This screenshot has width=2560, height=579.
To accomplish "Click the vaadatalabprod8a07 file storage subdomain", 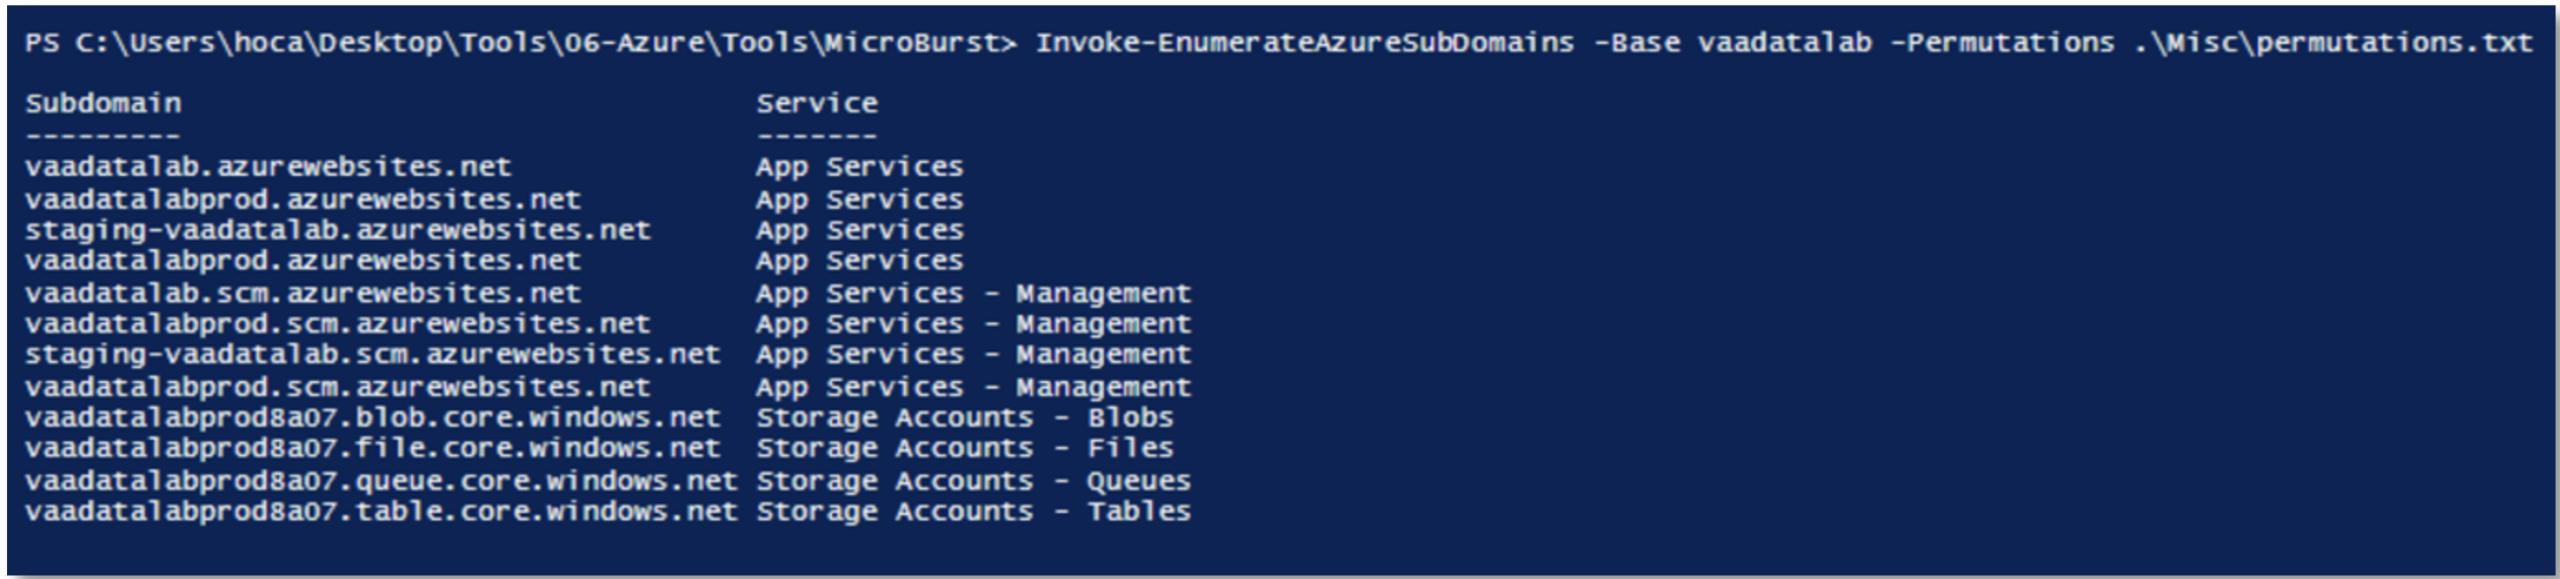I will click(x=372, y=448).
